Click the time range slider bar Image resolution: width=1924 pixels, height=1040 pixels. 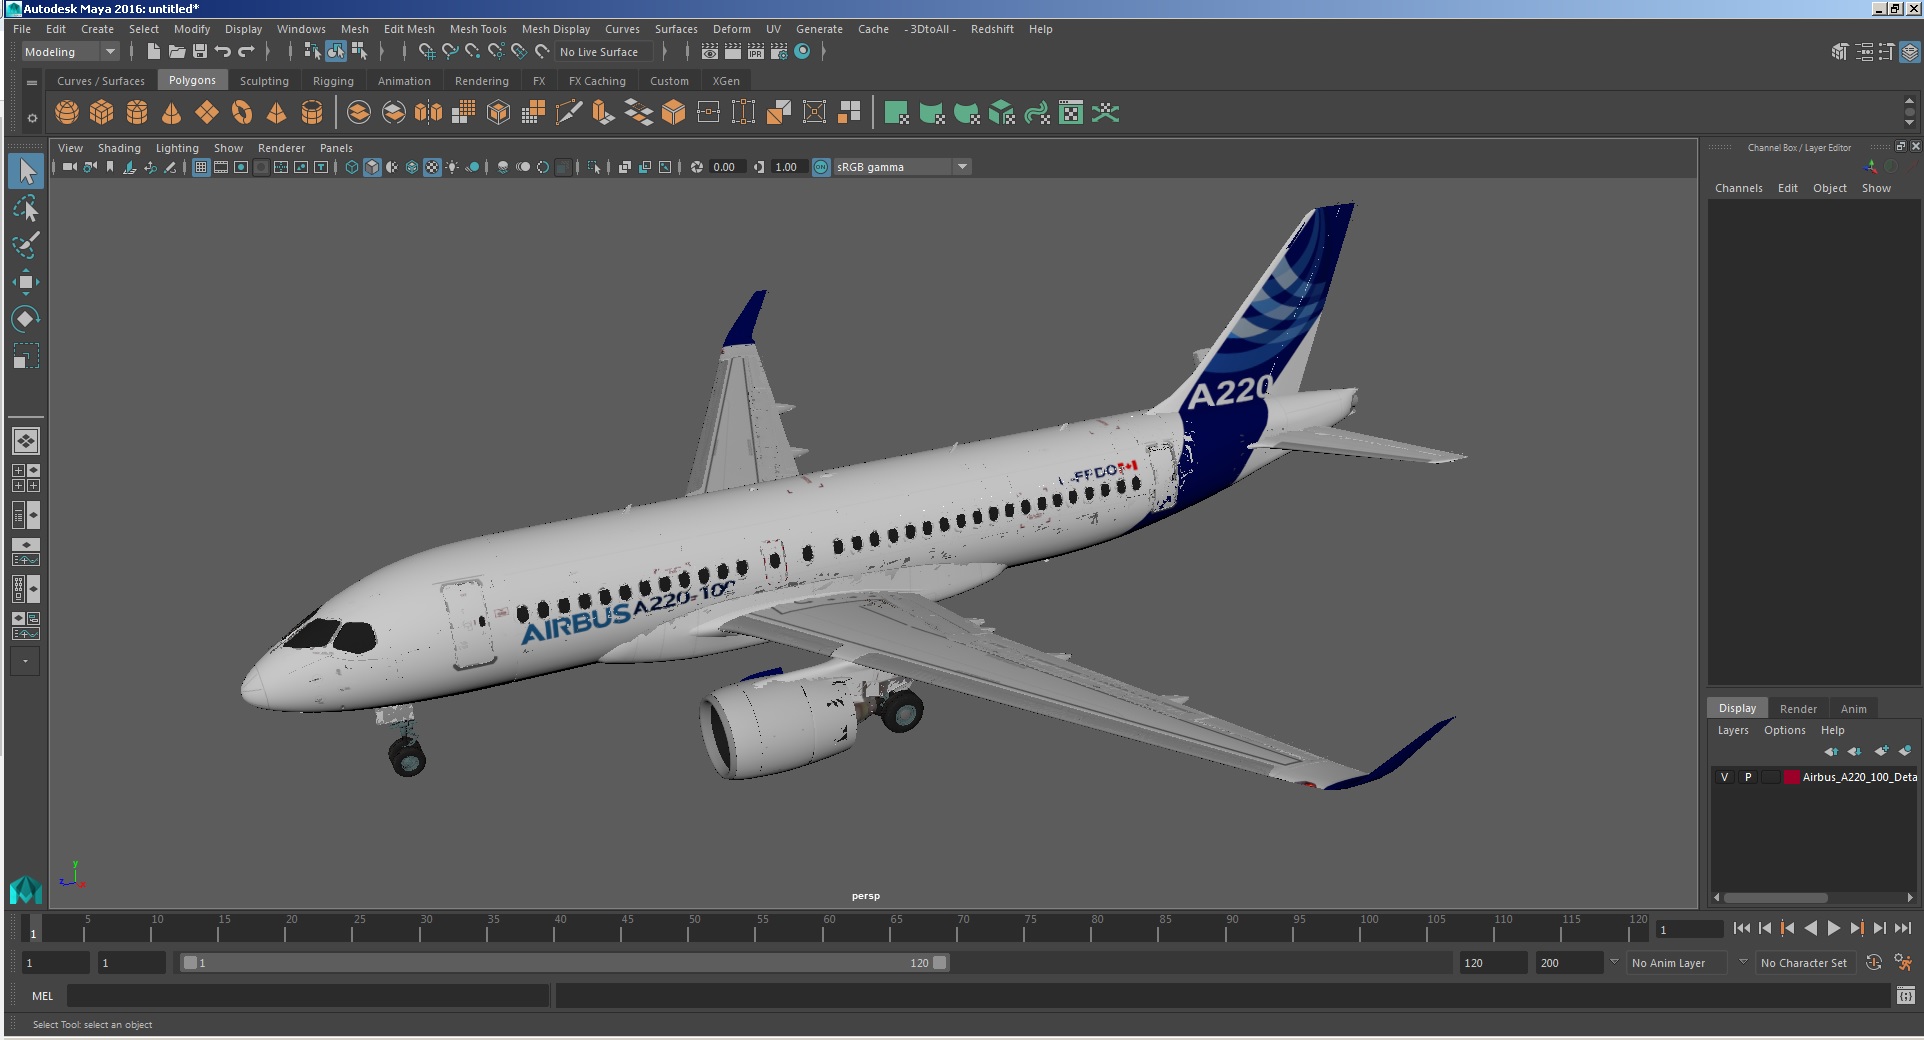point(565,963)
